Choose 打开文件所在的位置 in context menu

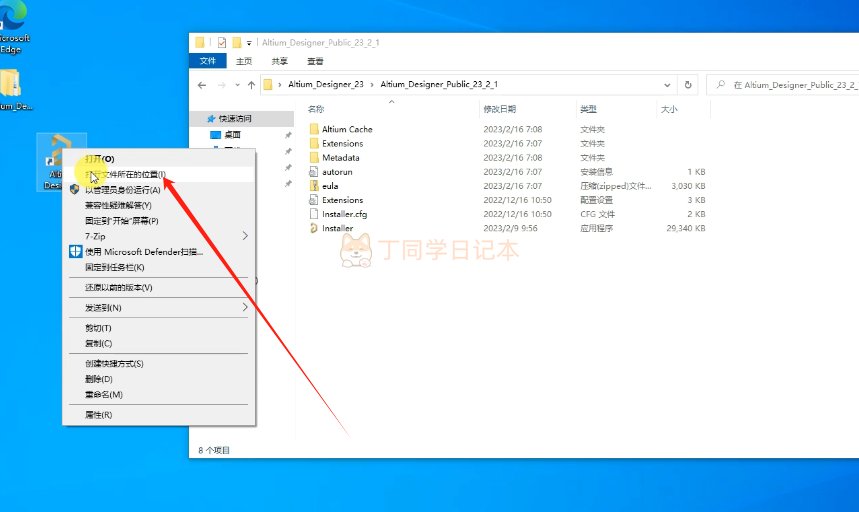point(159,174)
